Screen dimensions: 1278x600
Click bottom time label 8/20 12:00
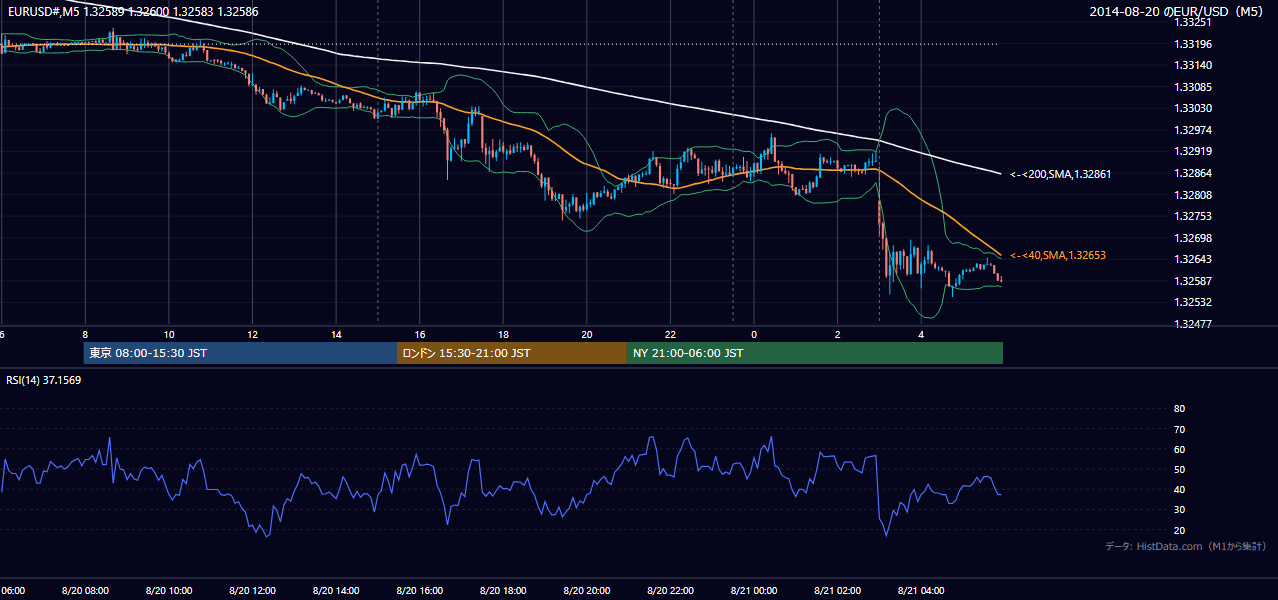click(252, 591)
